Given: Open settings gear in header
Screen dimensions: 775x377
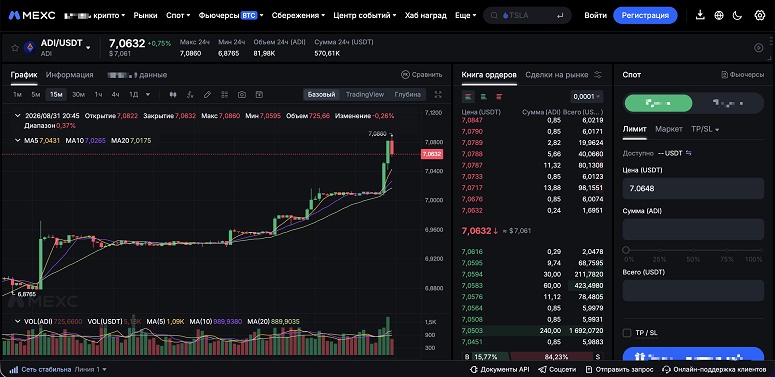Looking at the screenshot, I should pyautogui.click(x=760, y=15).
